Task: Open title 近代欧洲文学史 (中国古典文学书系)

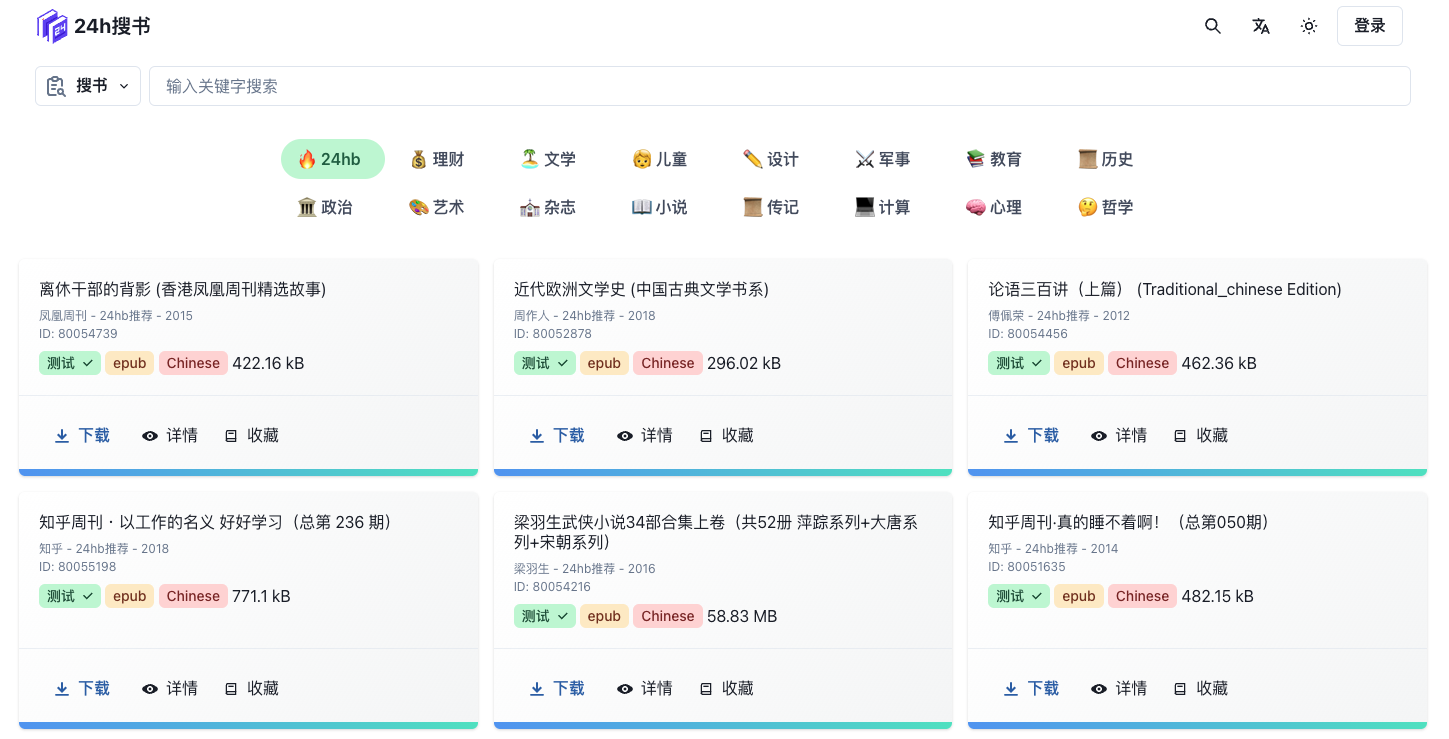Action: (641, 289)
